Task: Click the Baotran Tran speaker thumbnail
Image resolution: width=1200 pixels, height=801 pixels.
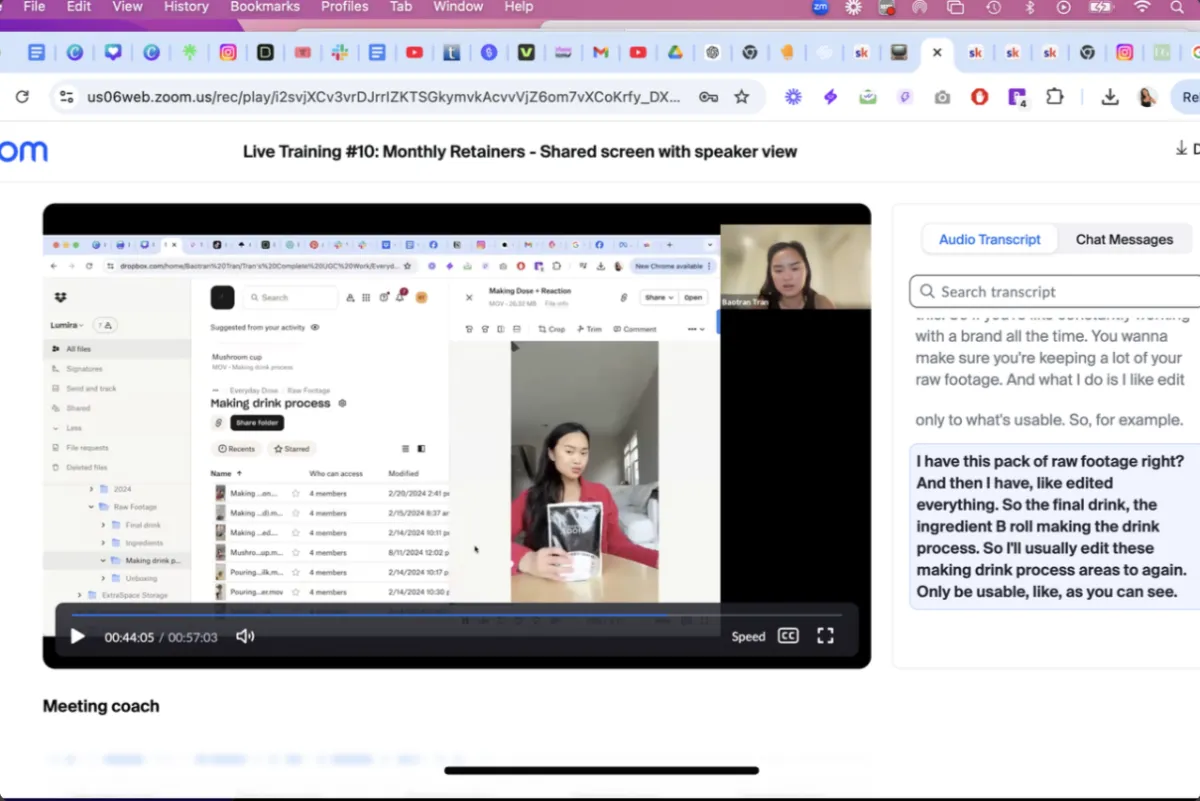Action: (x=795, y=266)
